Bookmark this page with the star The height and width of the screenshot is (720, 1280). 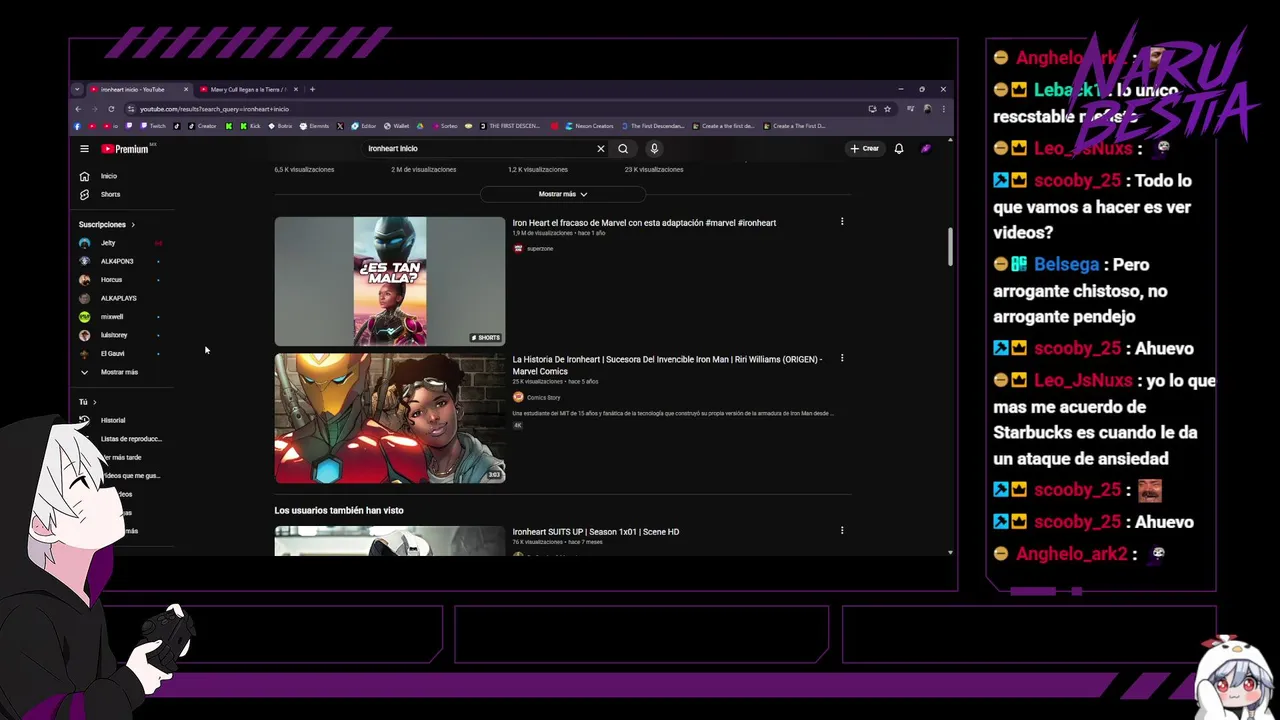[887, 109]
